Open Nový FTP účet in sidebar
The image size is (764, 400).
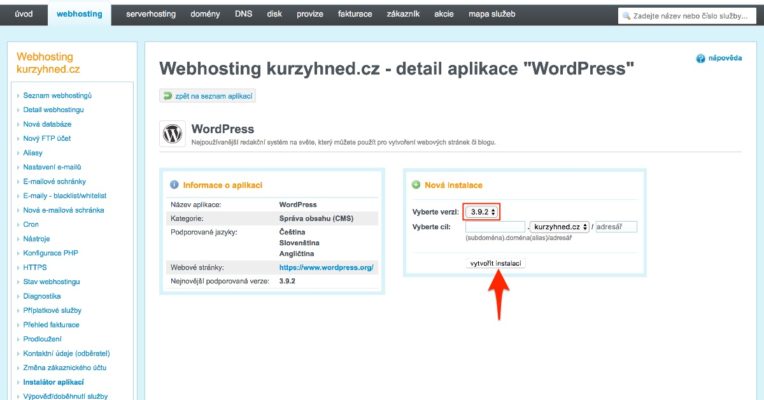click(47, 138)
